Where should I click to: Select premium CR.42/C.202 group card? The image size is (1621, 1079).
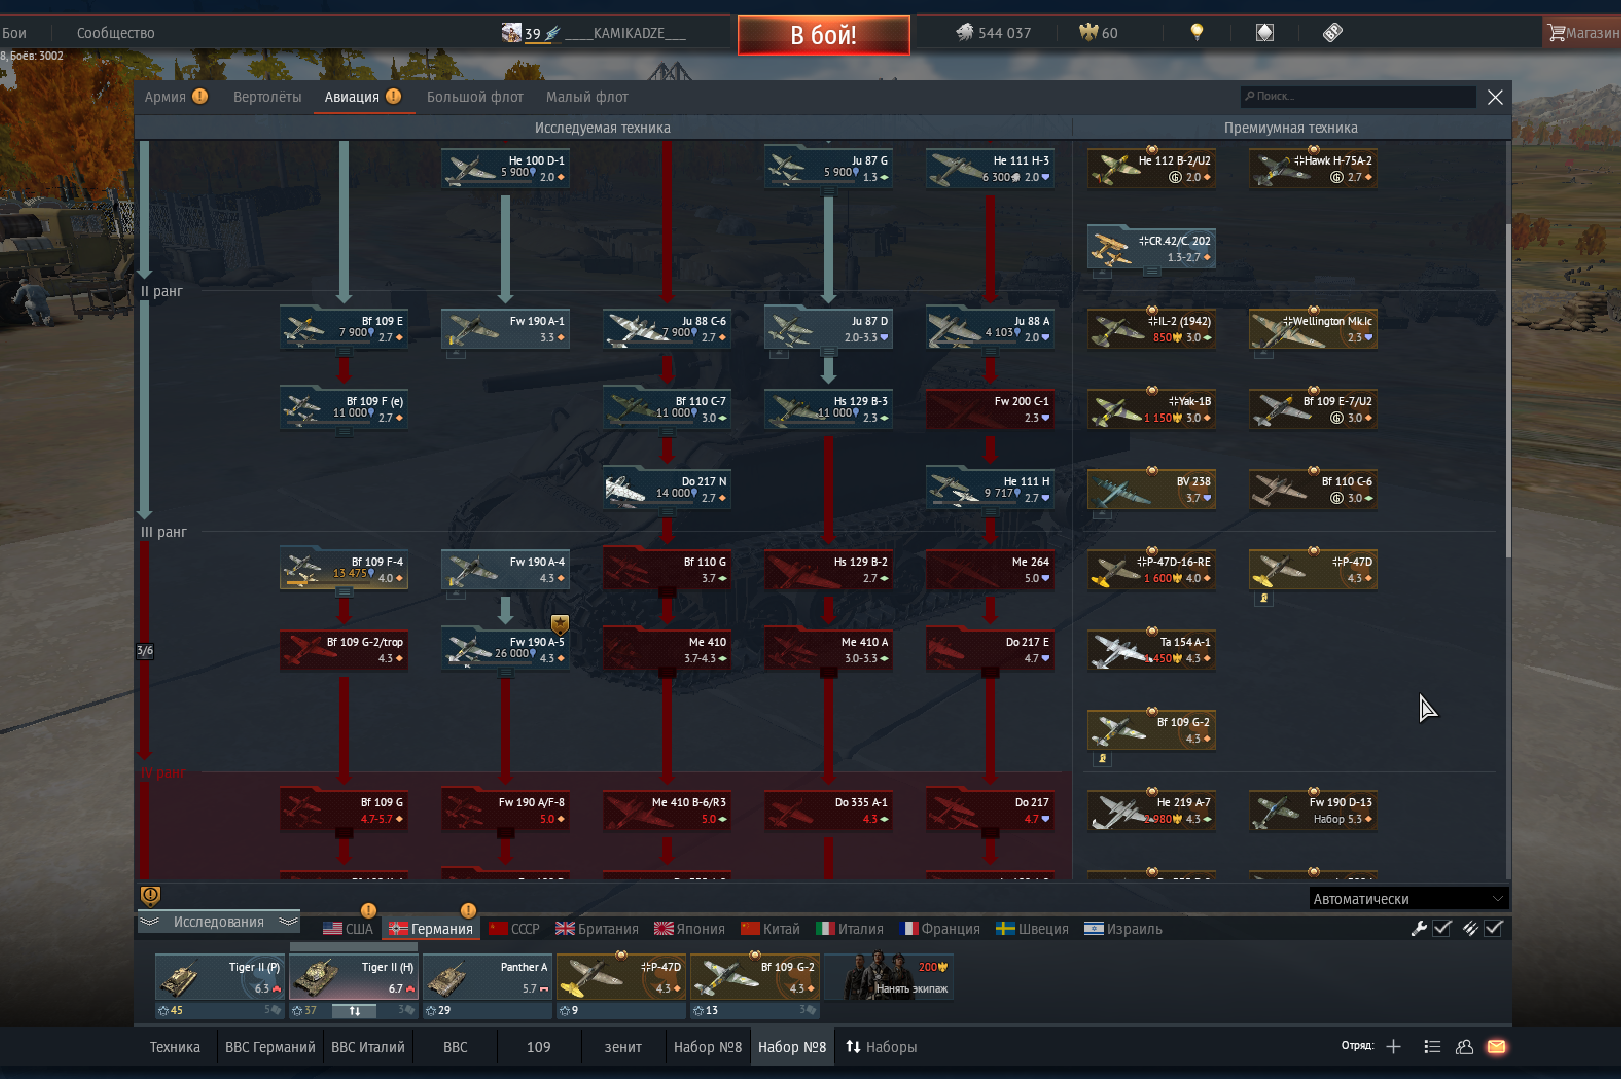1151,248
